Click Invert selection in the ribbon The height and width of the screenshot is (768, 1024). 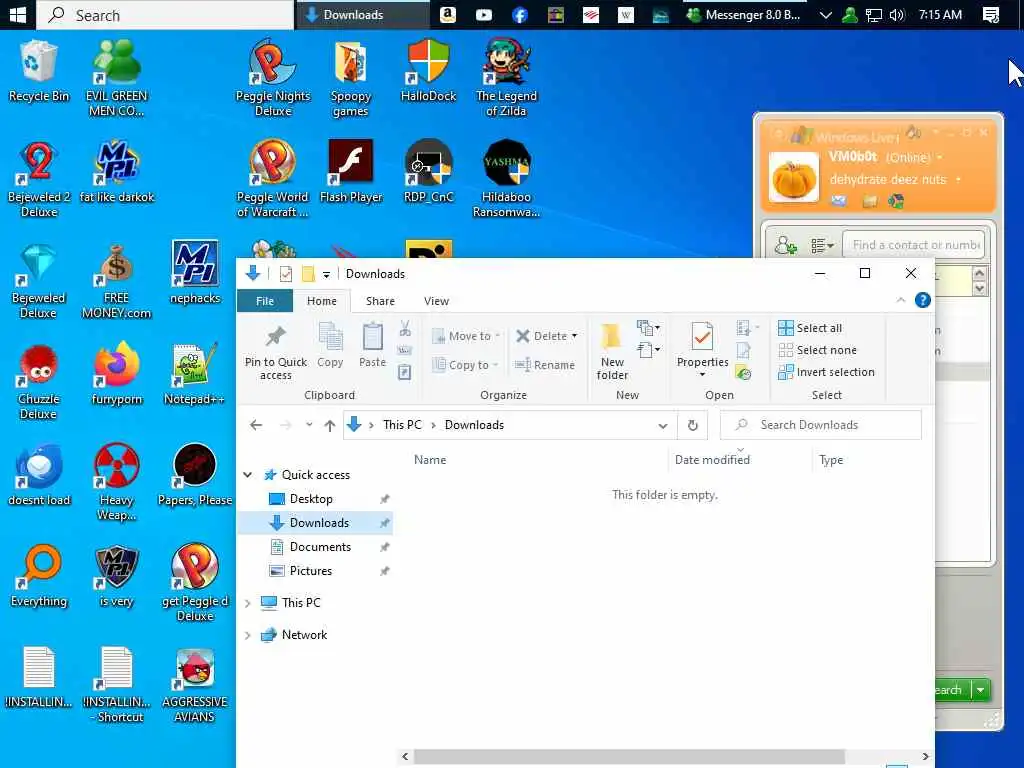[826, 372]
